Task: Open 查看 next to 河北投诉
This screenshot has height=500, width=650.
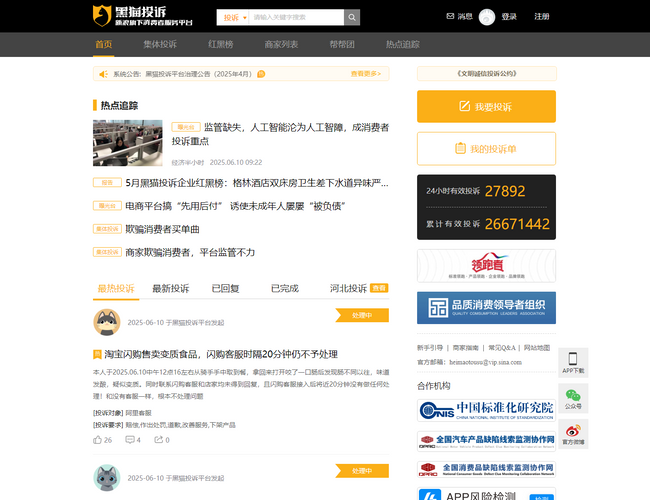Action: [379, 288]
